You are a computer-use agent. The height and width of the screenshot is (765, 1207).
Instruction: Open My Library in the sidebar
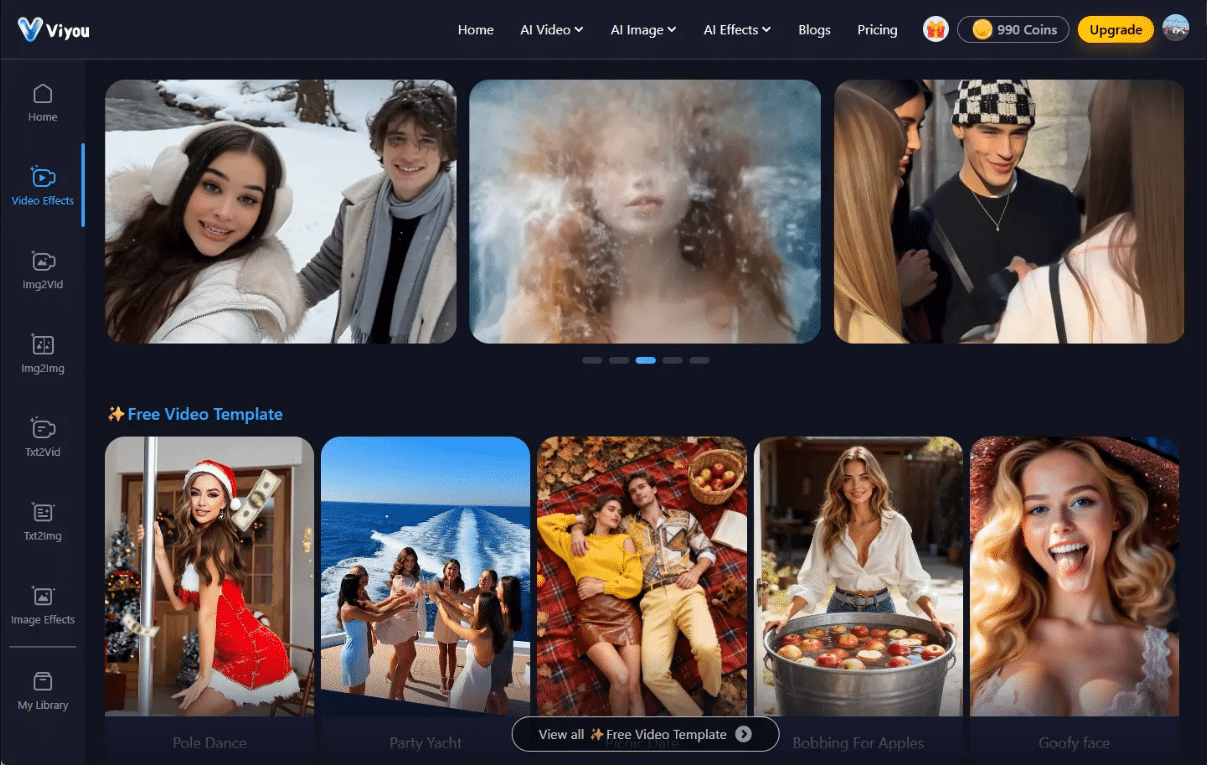43,682
